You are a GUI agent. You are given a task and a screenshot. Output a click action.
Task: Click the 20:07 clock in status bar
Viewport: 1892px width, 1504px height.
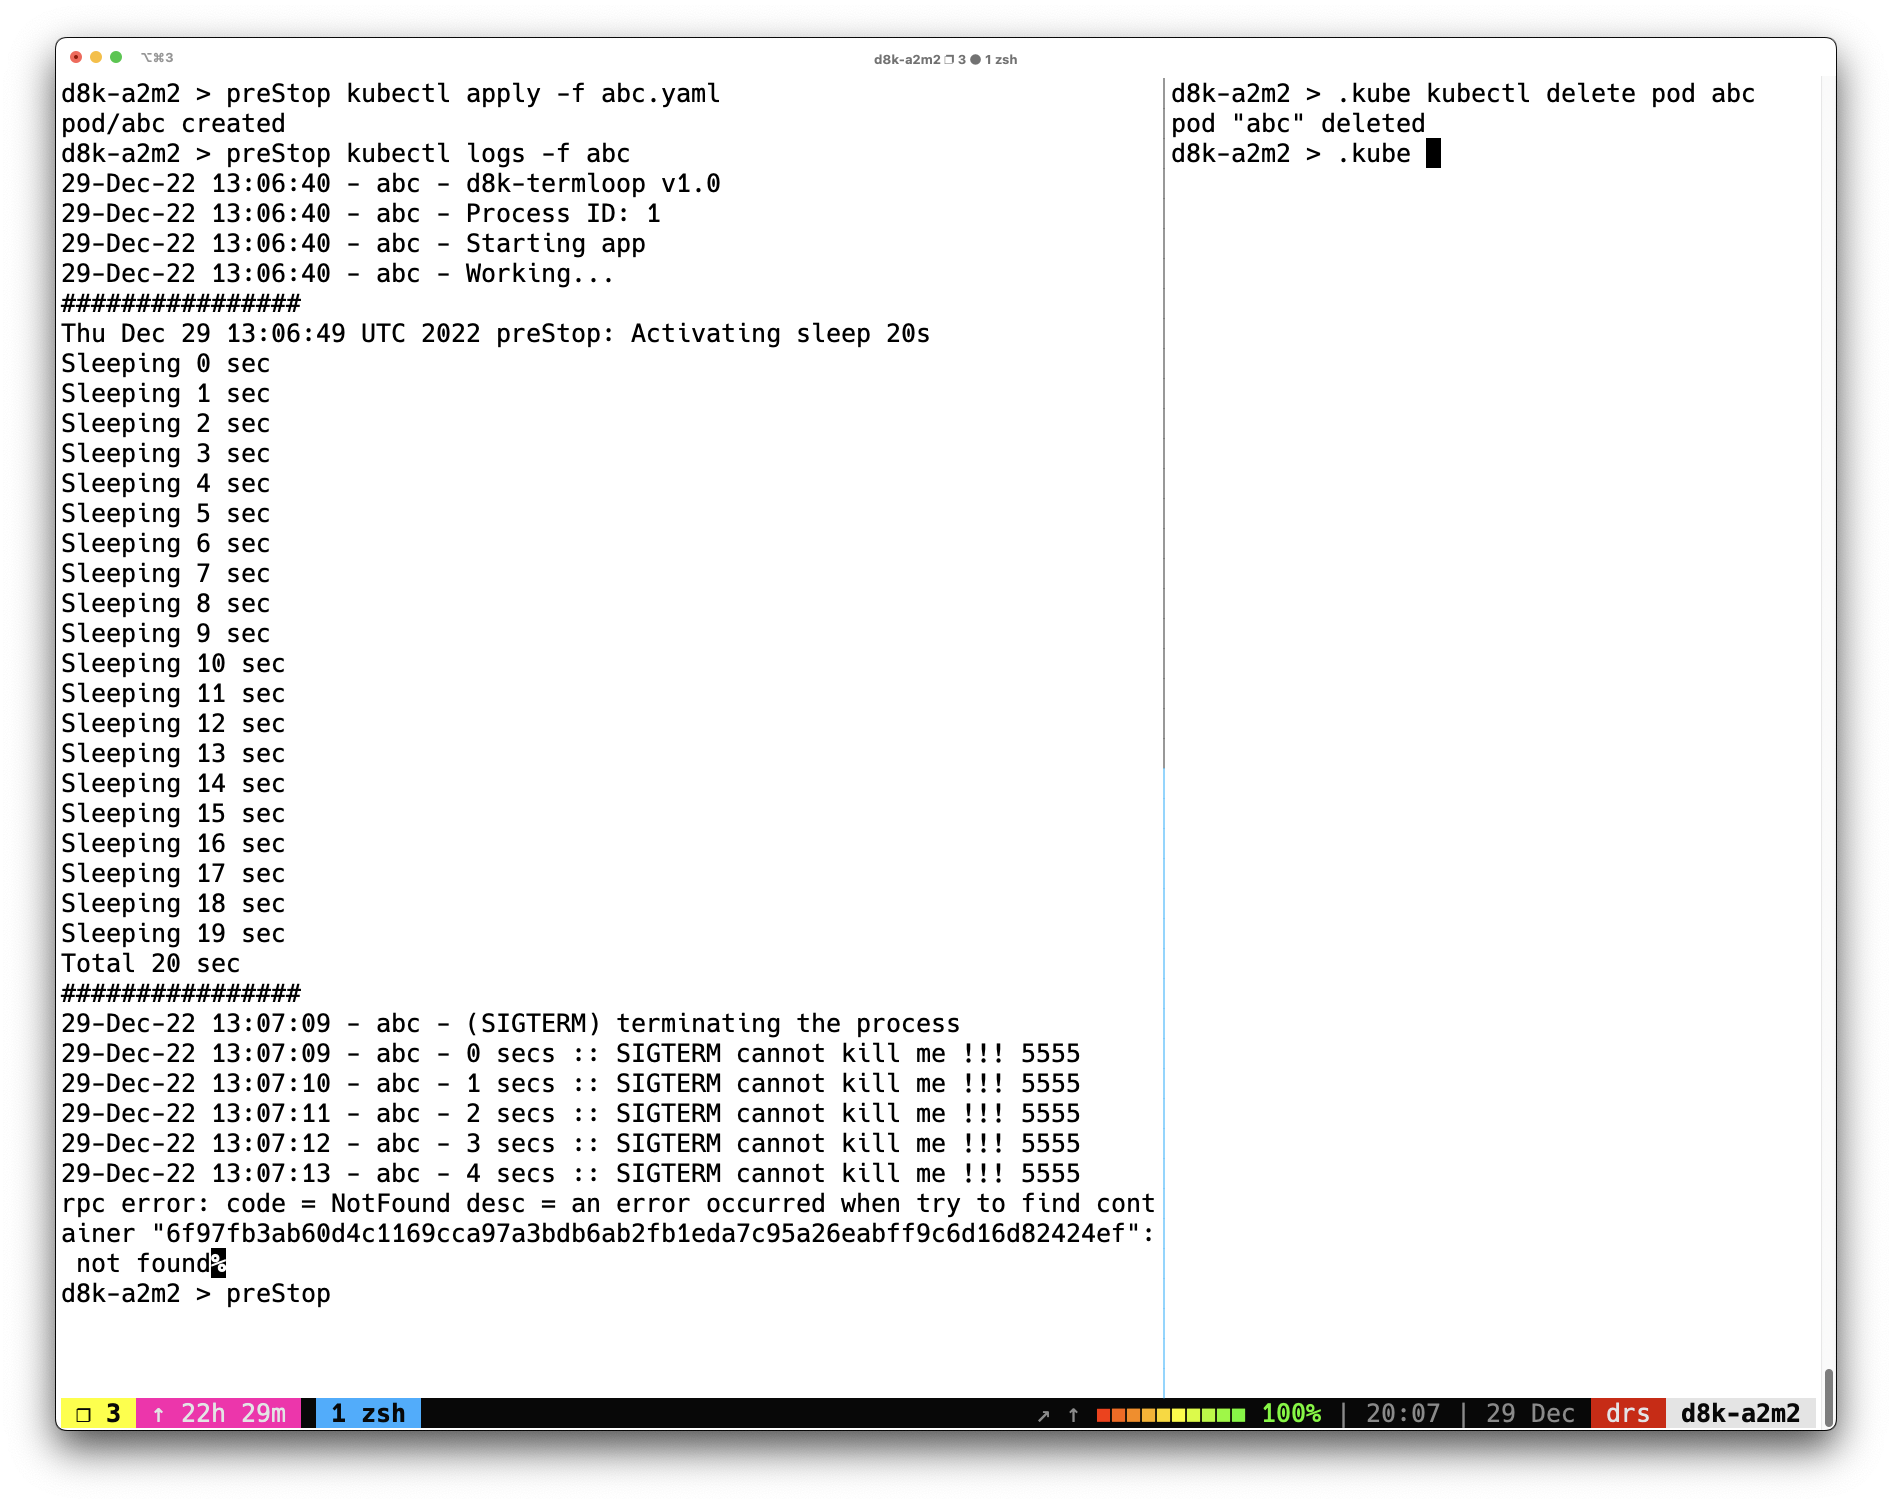pos(1403,1413)
